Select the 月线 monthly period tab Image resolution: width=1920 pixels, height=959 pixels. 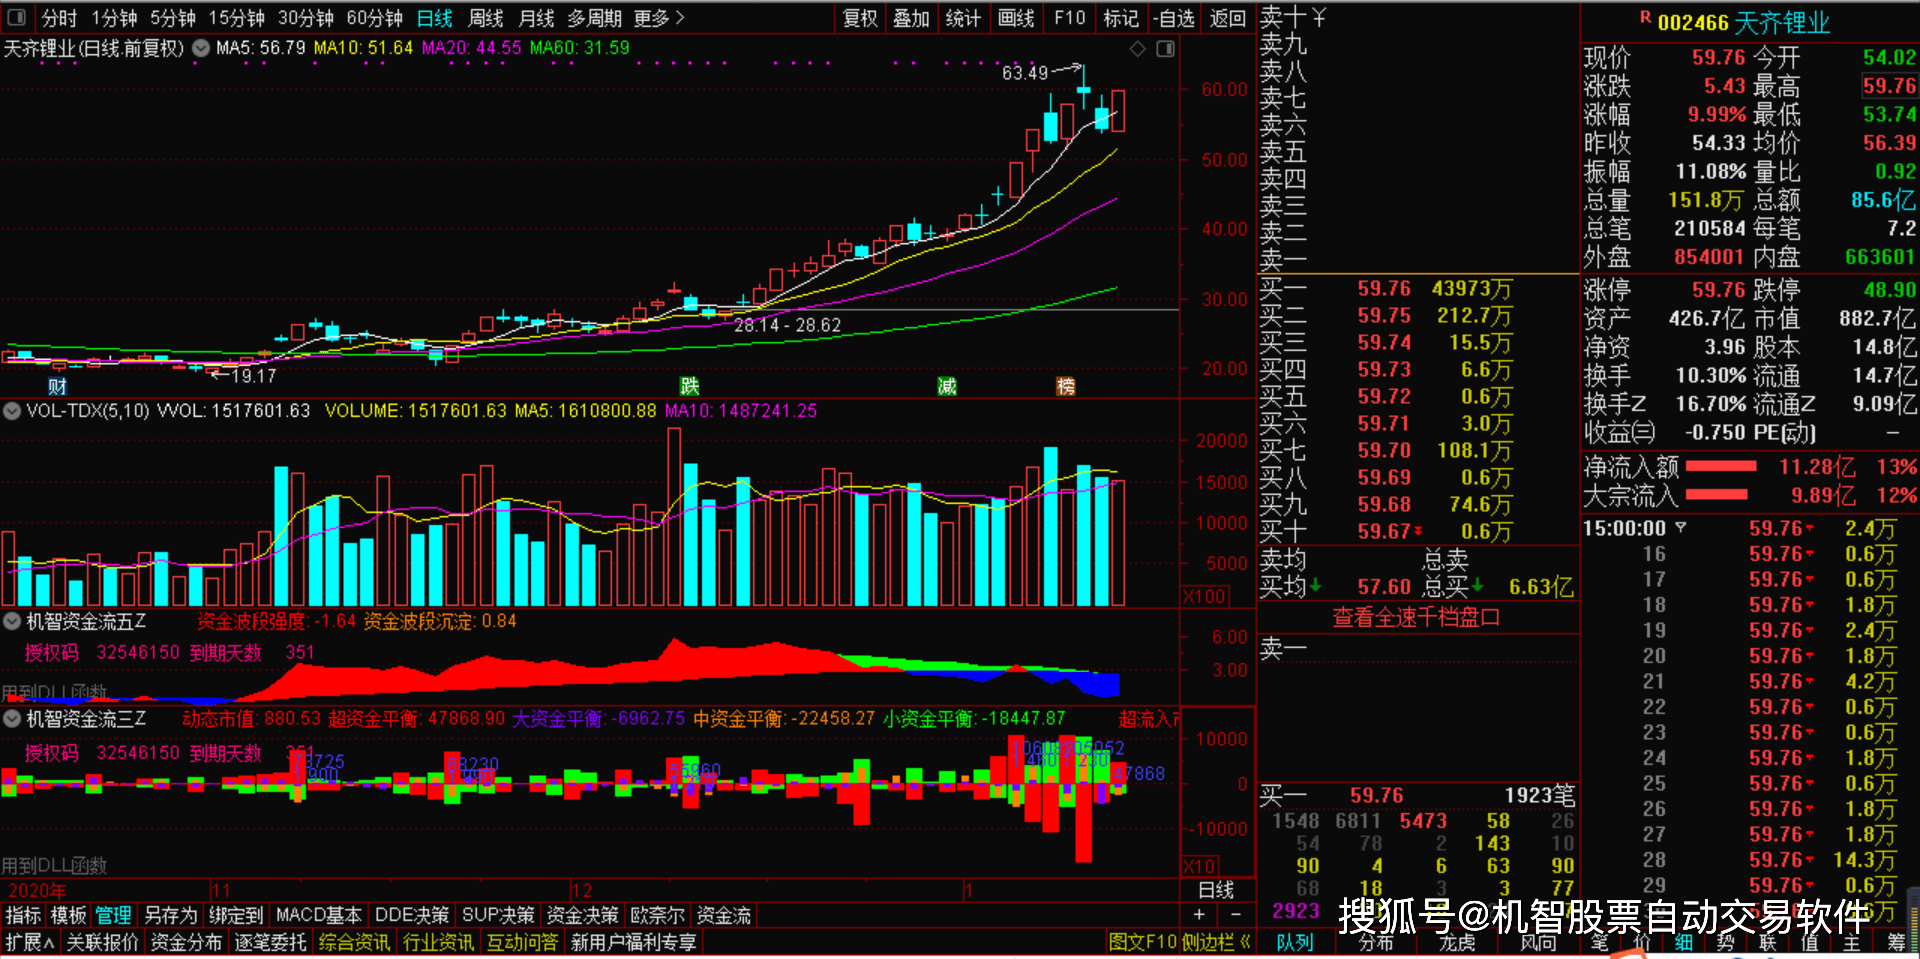537,18
